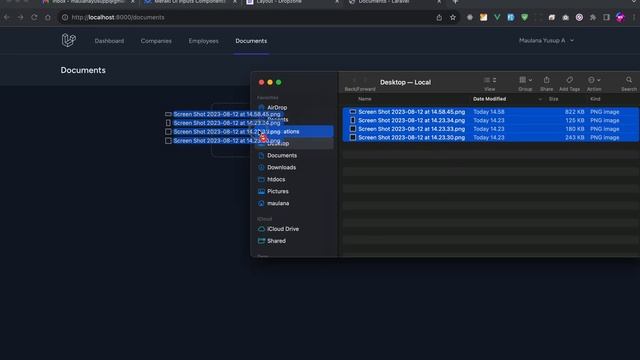Bookmark the page with the star icon
Viewport: 640px width, 360px height.
[x=453, y=17]
